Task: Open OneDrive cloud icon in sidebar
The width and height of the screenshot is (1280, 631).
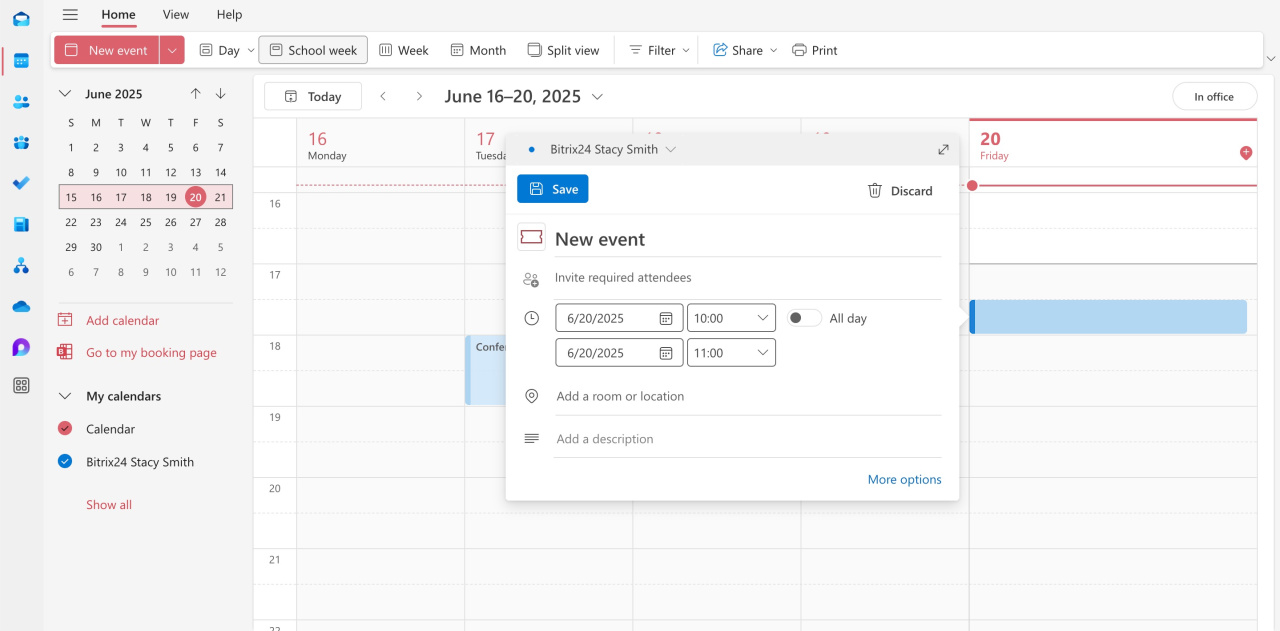Action: tap(21, 306)
